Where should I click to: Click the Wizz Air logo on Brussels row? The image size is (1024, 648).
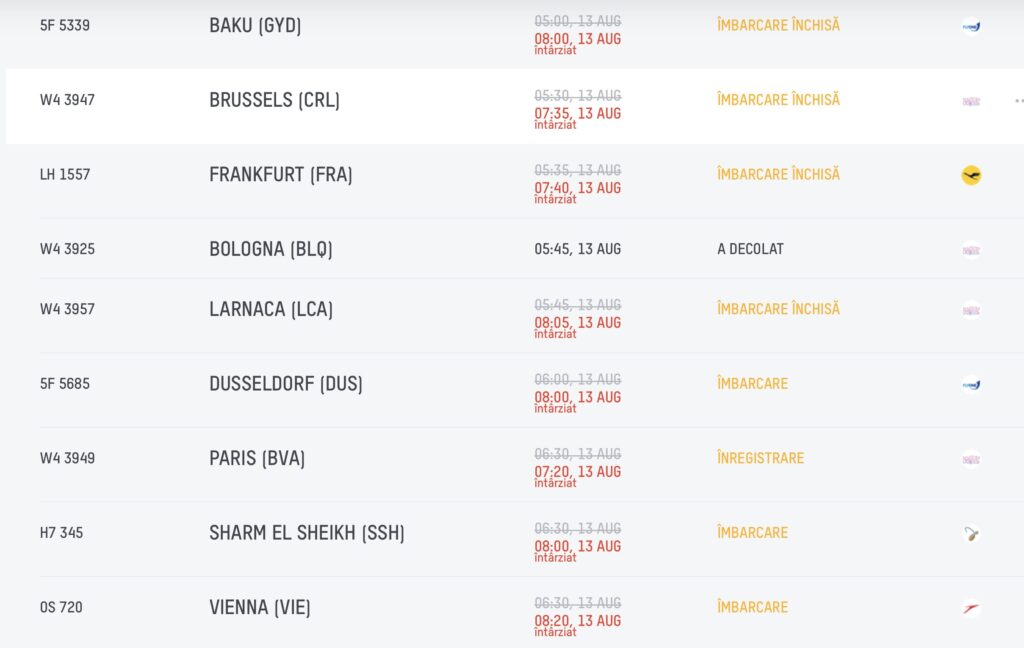point(971,101)
